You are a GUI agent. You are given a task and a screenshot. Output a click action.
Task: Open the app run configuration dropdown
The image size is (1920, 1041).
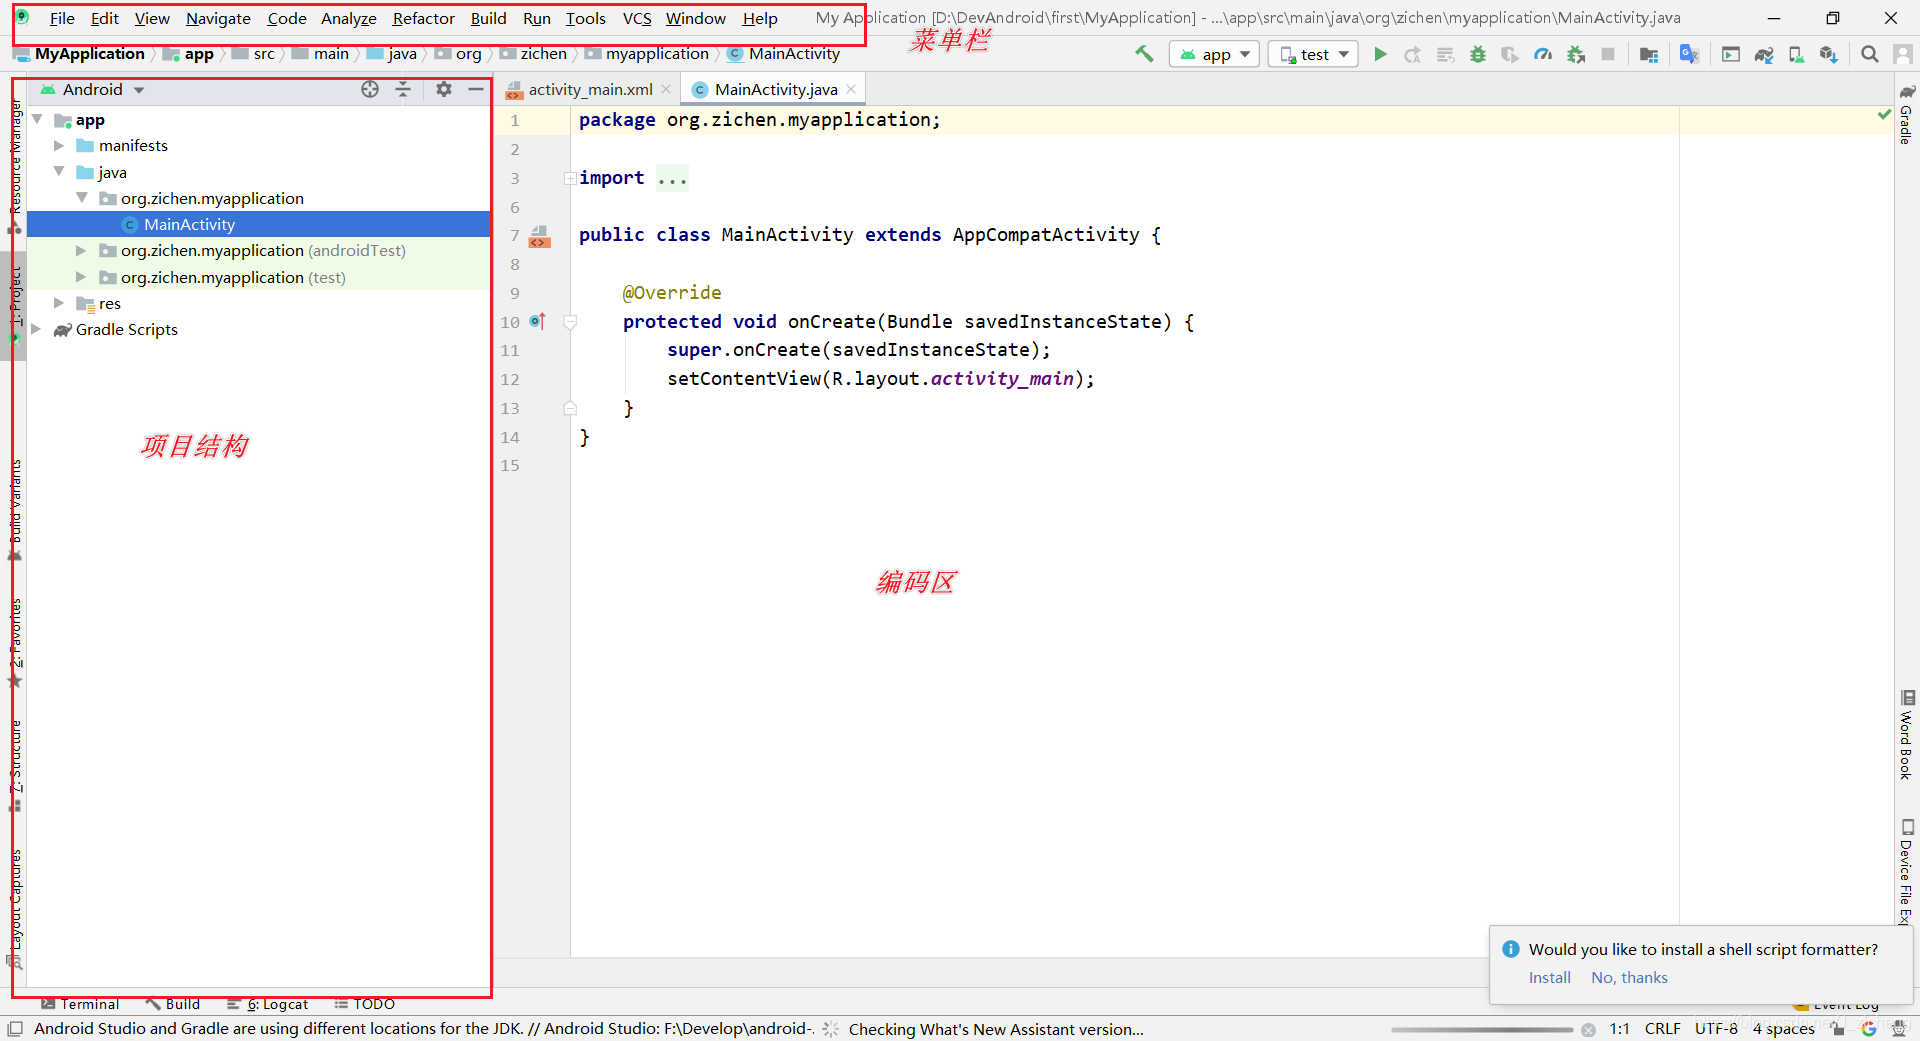[1214, 54]
